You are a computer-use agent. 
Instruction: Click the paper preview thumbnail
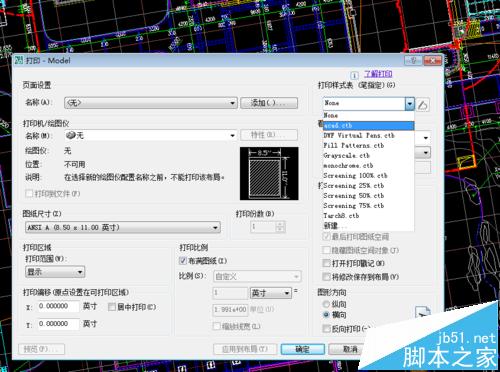coord(269,173)
